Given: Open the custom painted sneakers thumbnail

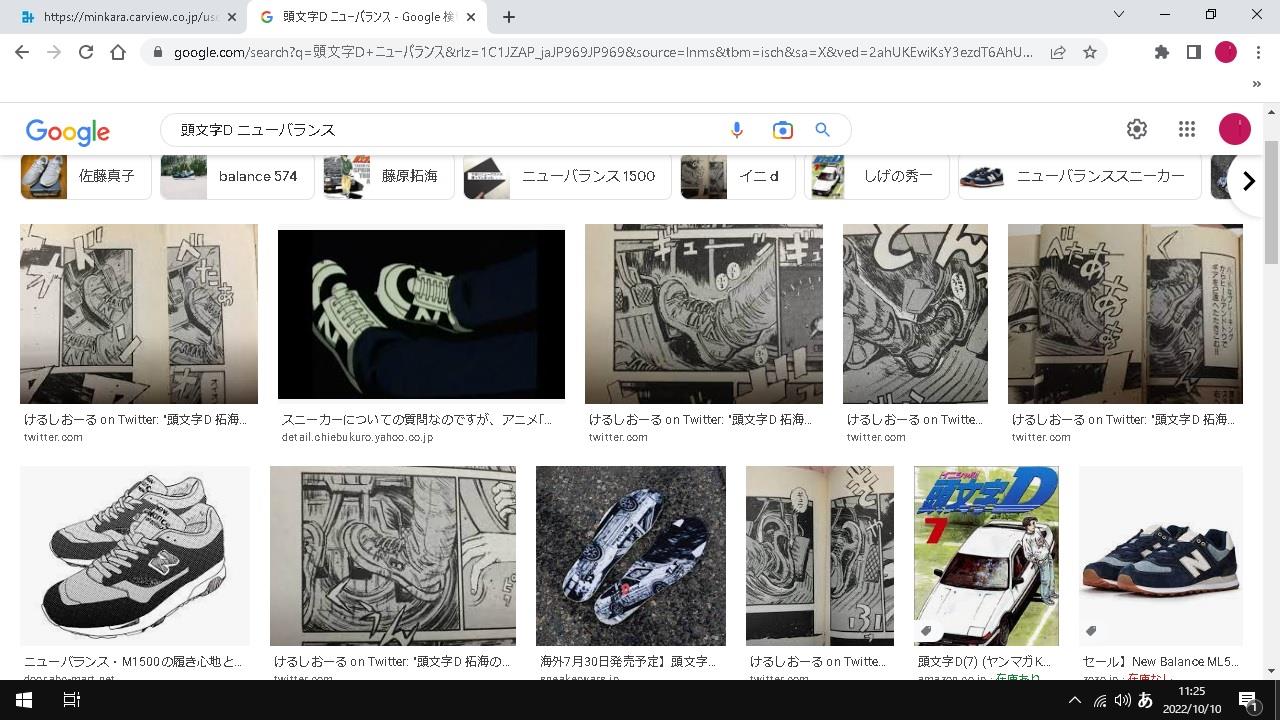Looking at the screenshot, I should tap(631, 556).
